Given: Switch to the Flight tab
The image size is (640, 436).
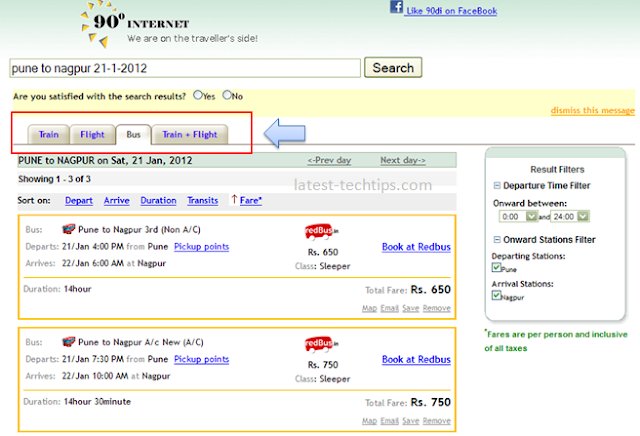Looking at the screenshot, I should point(92,134).
